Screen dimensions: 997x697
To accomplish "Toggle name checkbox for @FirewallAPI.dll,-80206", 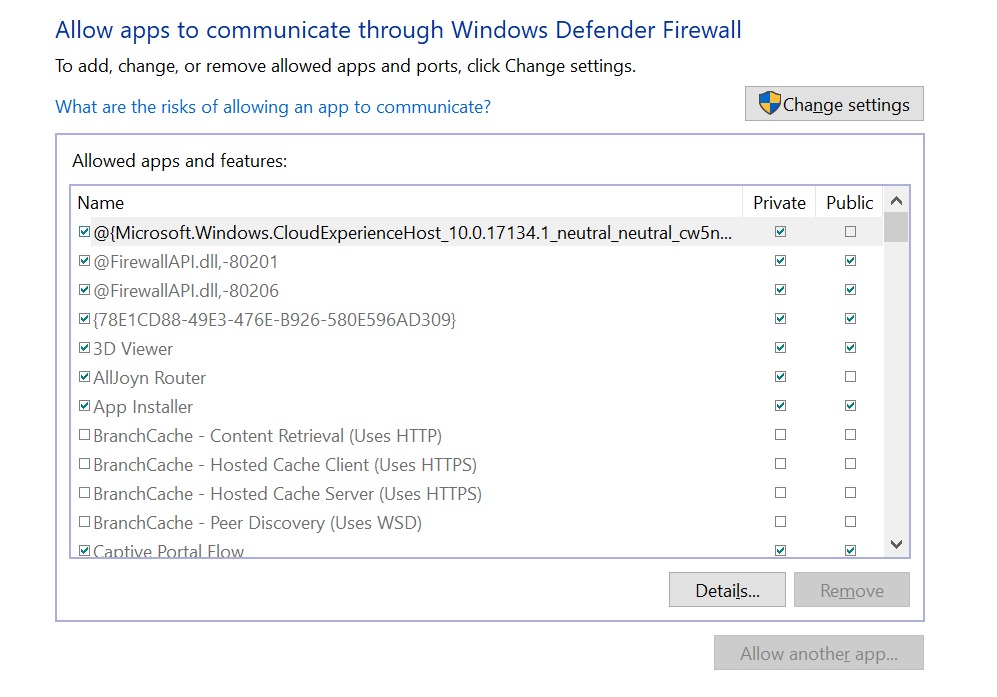I will coord(84,289).
